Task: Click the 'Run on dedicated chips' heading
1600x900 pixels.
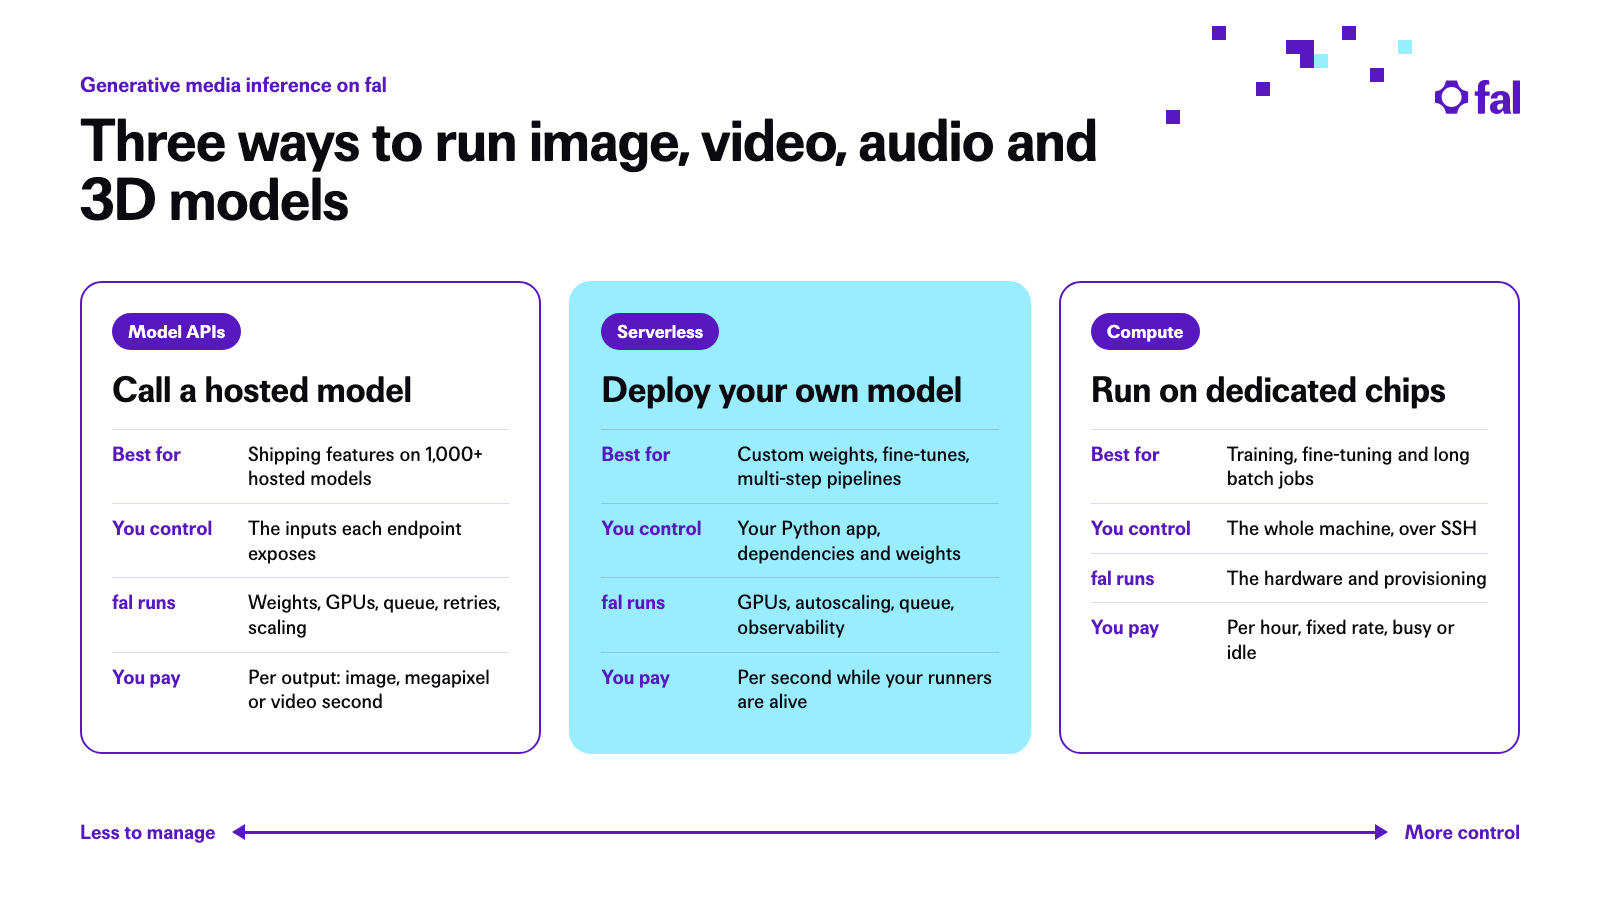Action: click(1268, 390)
